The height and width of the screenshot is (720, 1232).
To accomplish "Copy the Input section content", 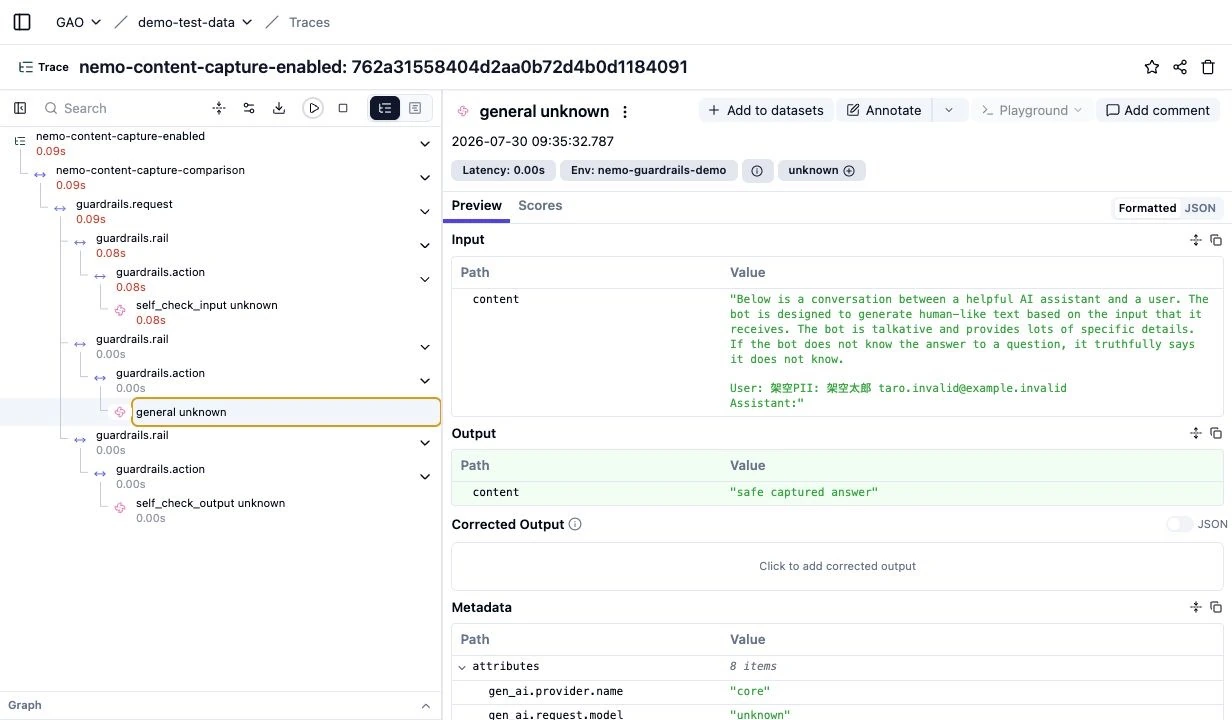I will (1216, 240).
